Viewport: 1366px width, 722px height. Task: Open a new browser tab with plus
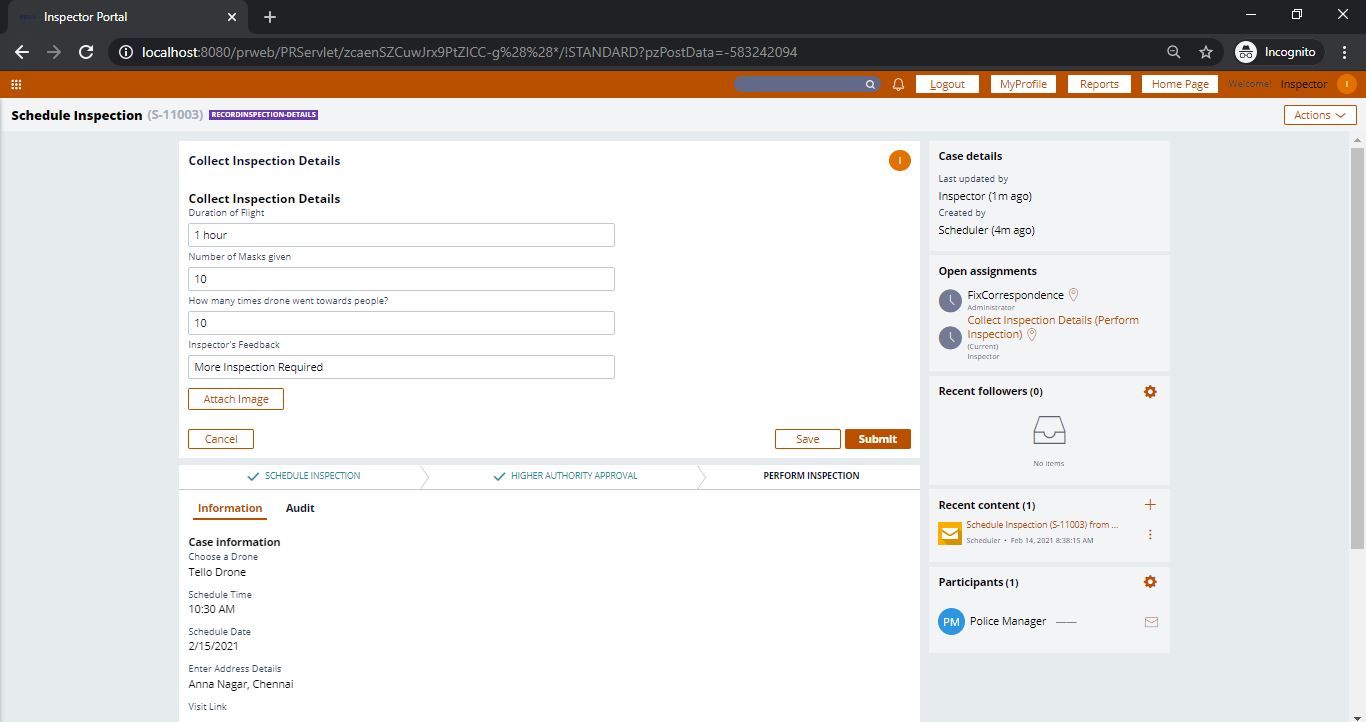[x=270, y=17]
